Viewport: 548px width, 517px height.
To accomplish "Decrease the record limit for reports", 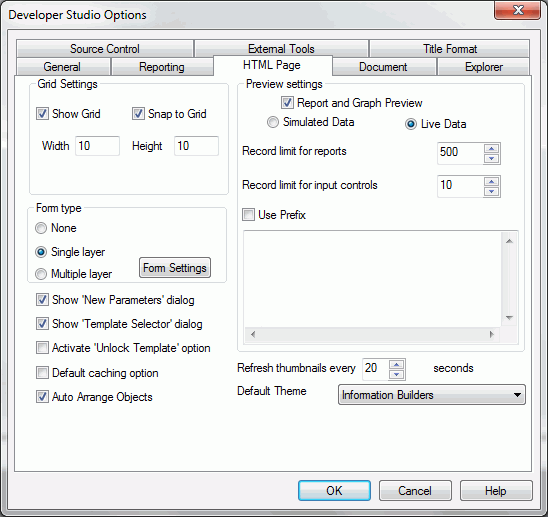I will 492,158.
